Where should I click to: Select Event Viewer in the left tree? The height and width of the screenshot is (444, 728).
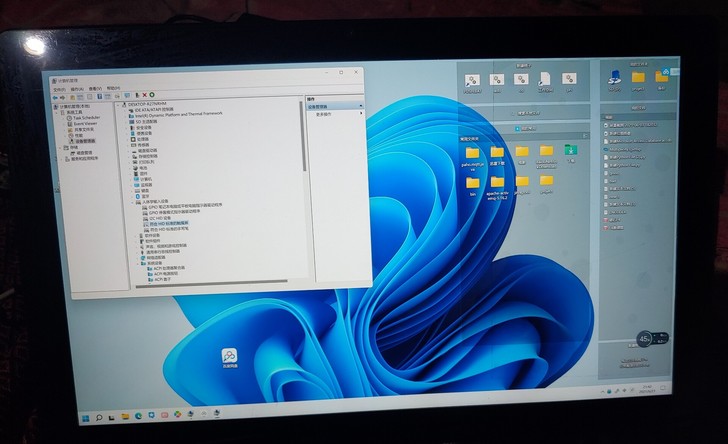tap(85, 124)
